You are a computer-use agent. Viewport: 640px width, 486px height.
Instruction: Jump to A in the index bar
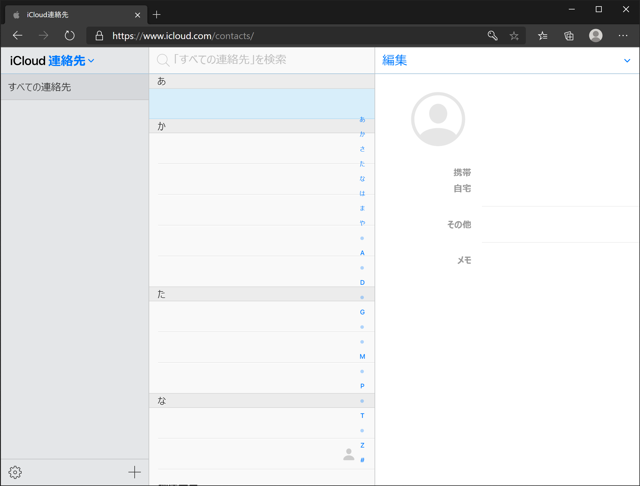point(362,253)
